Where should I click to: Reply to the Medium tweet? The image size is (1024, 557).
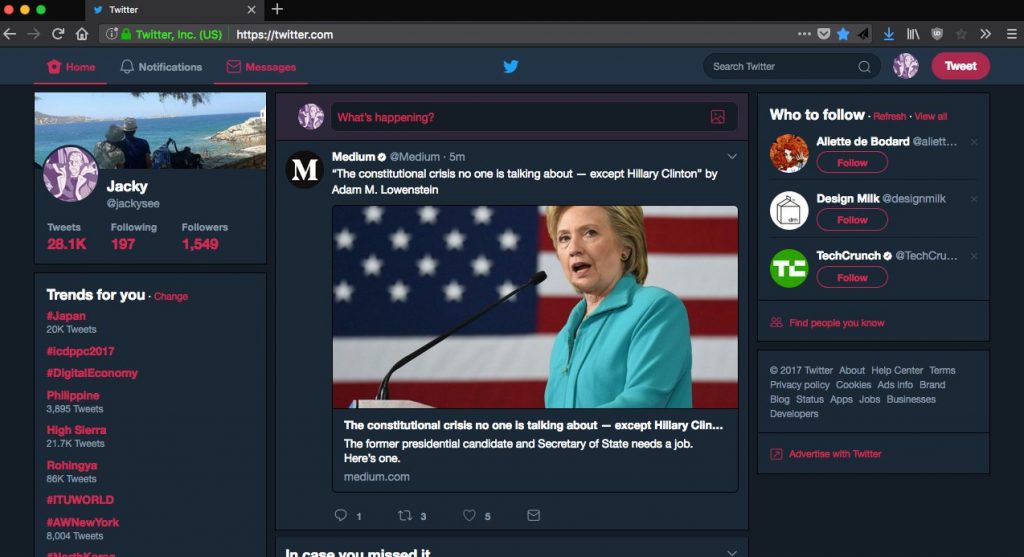point(341,515)
